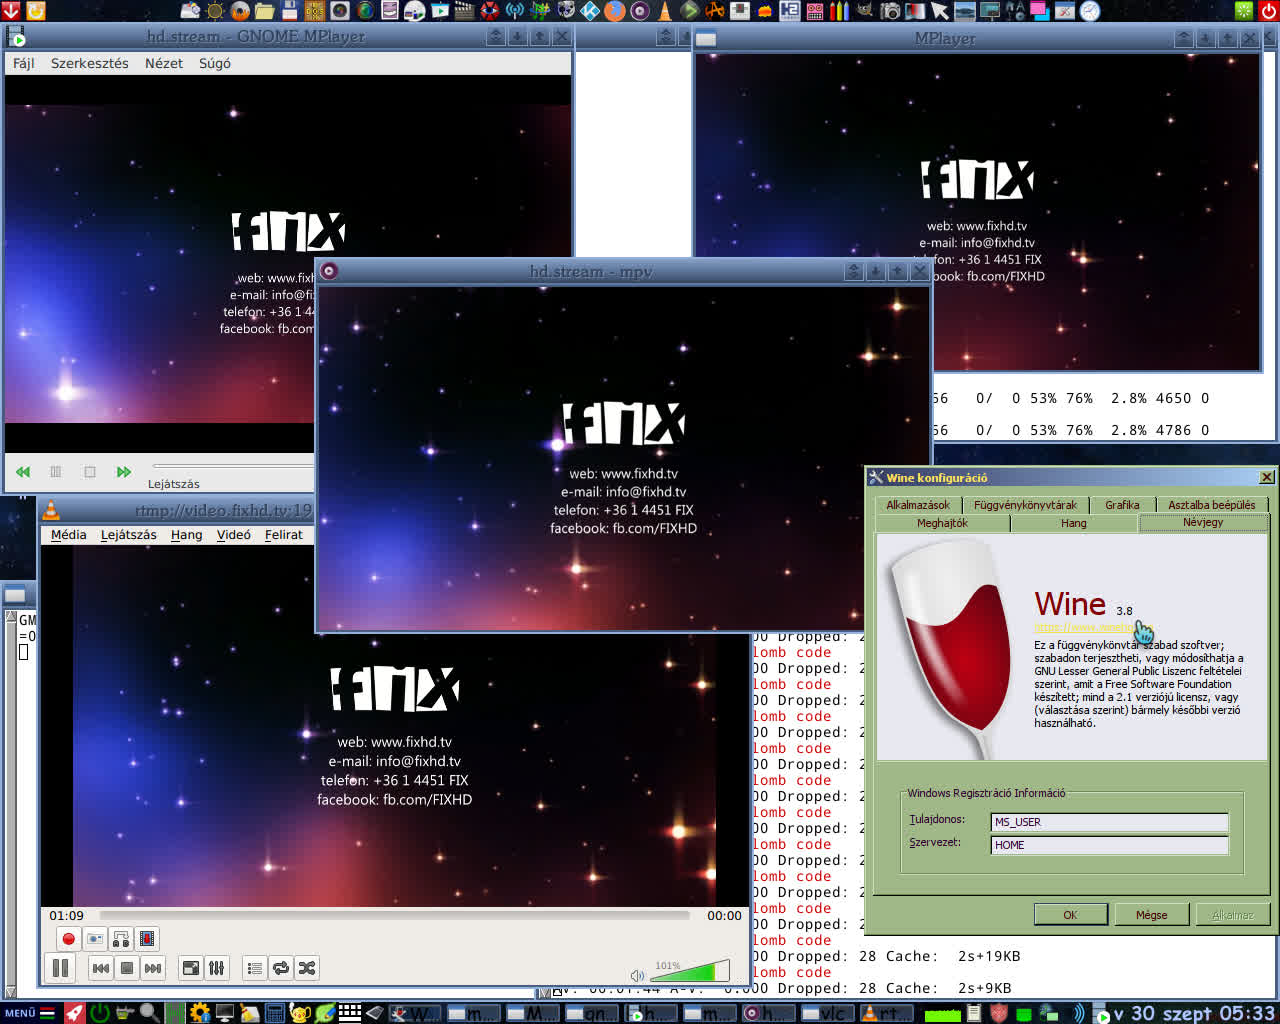Click green power icon in taskbar
Screen dimensions: 1280x1024
(x=100, y=1013)
